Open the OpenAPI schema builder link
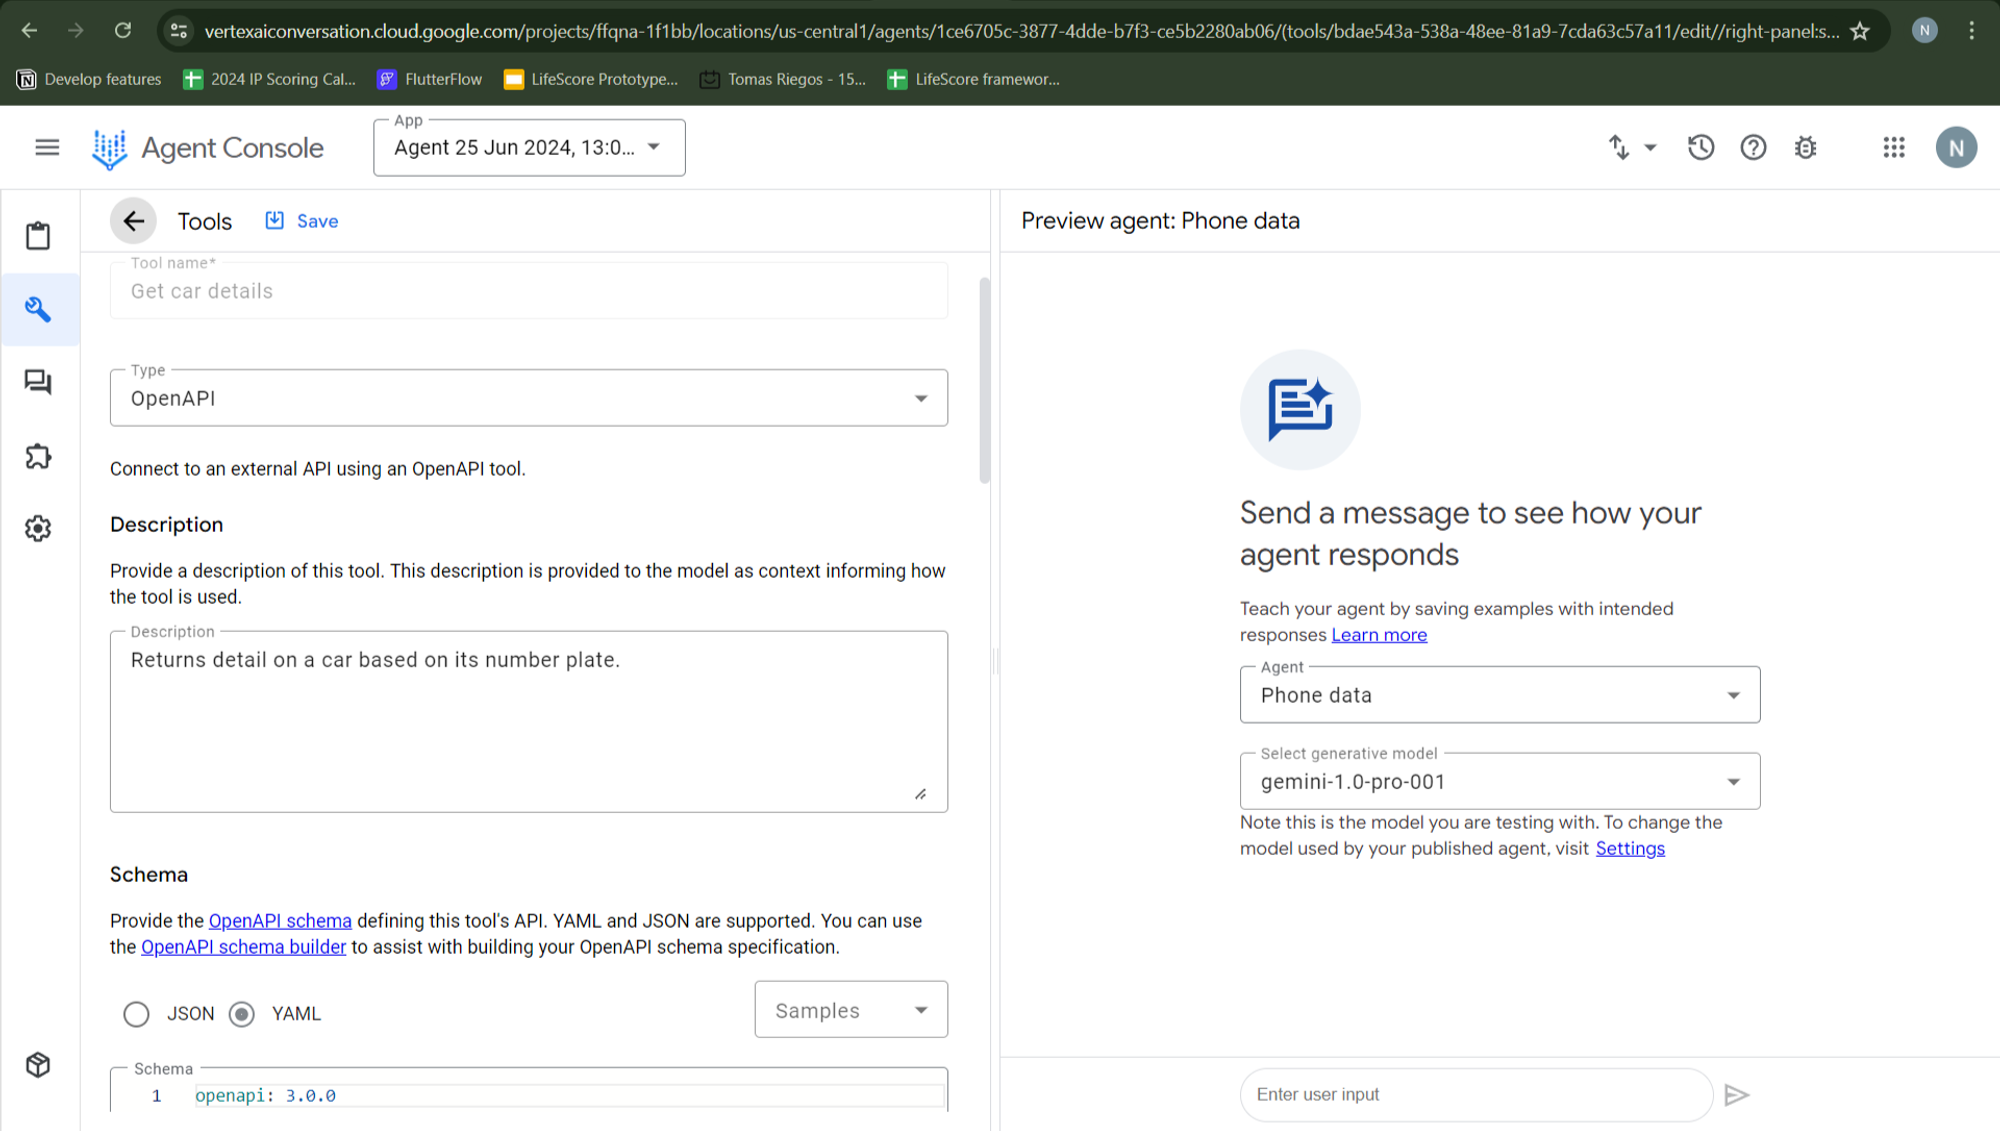This screenshot has width=2000, height=1131. click(x=243, y=947)
